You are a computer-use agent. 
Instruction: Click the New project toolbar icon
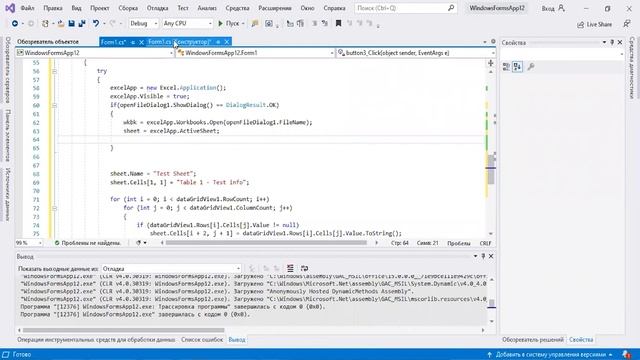tap(45, 24)
